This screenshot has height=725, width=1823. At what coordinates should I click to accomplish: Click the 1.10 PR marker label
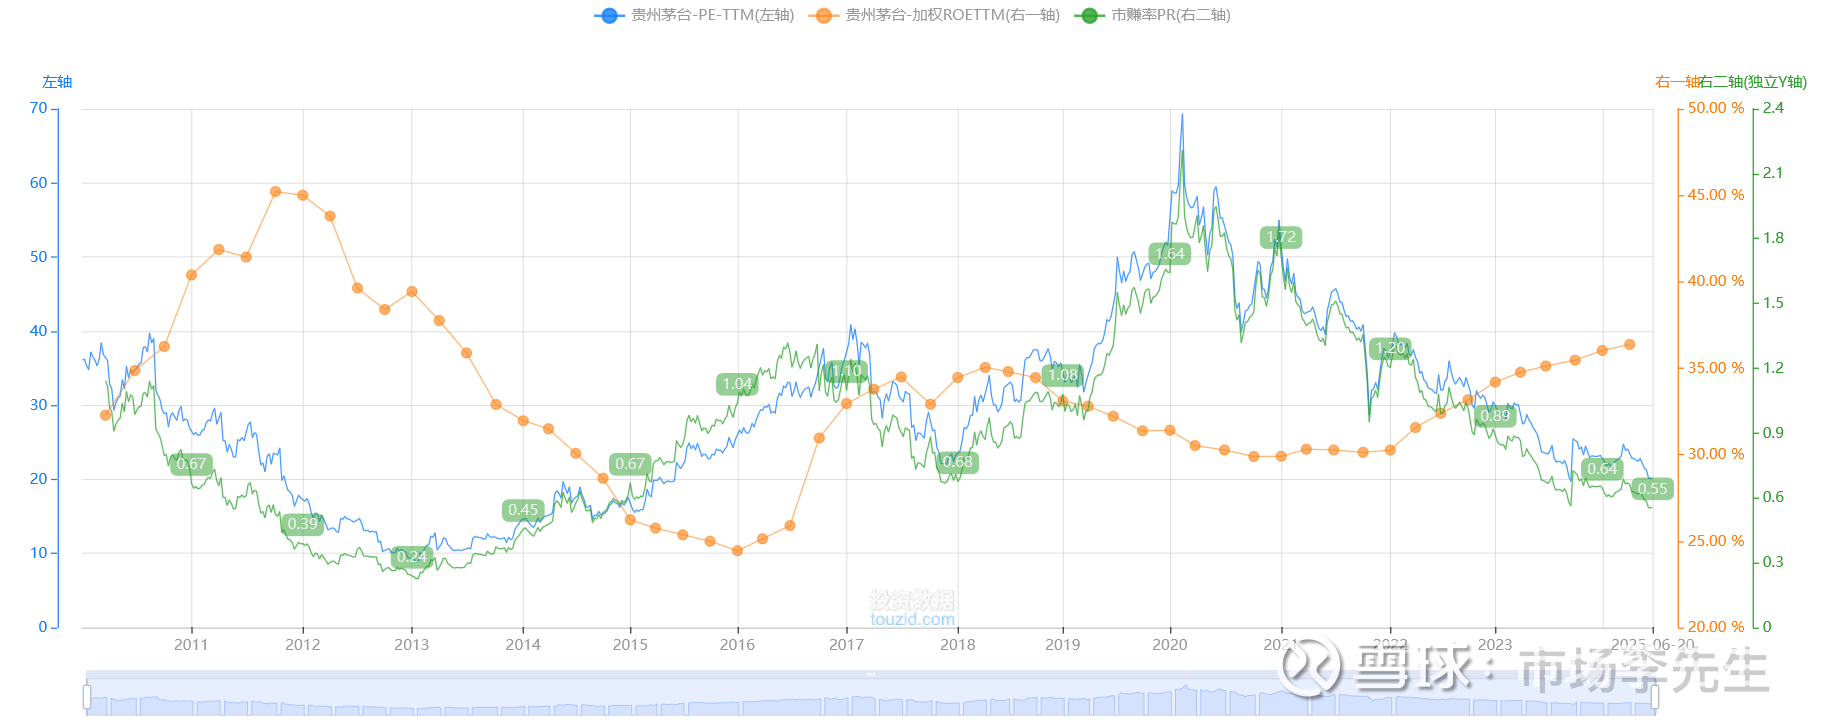[846, 370]
